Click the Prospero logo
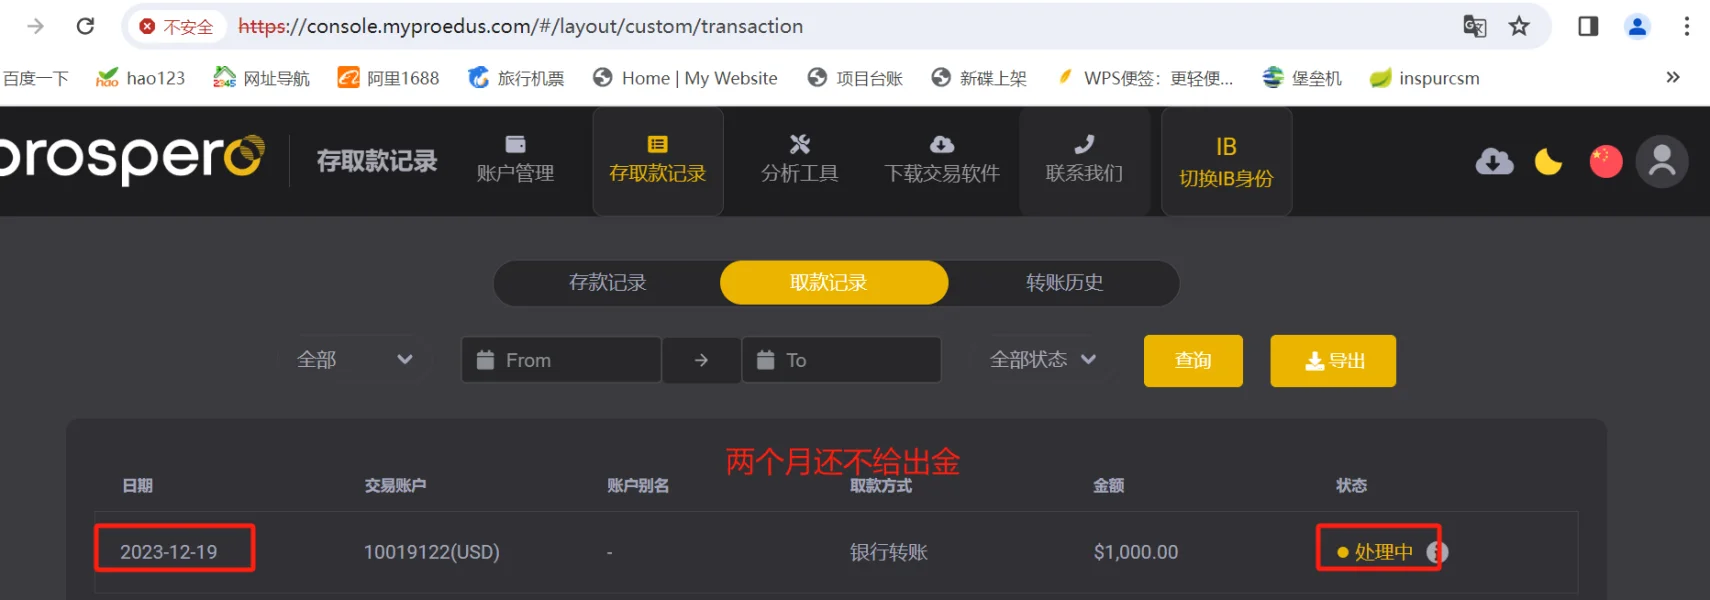The height and width of the screenshot is (600, 1710). point(132,159)
